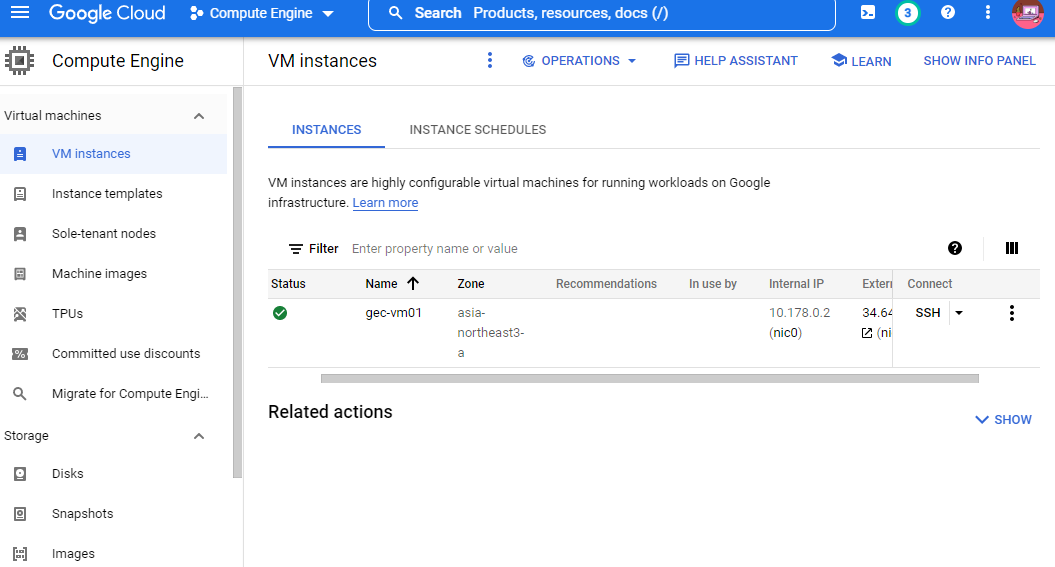
Task: Click the VM instances sidebar icon
Action: pyautogui.click(x=20, y=154)
